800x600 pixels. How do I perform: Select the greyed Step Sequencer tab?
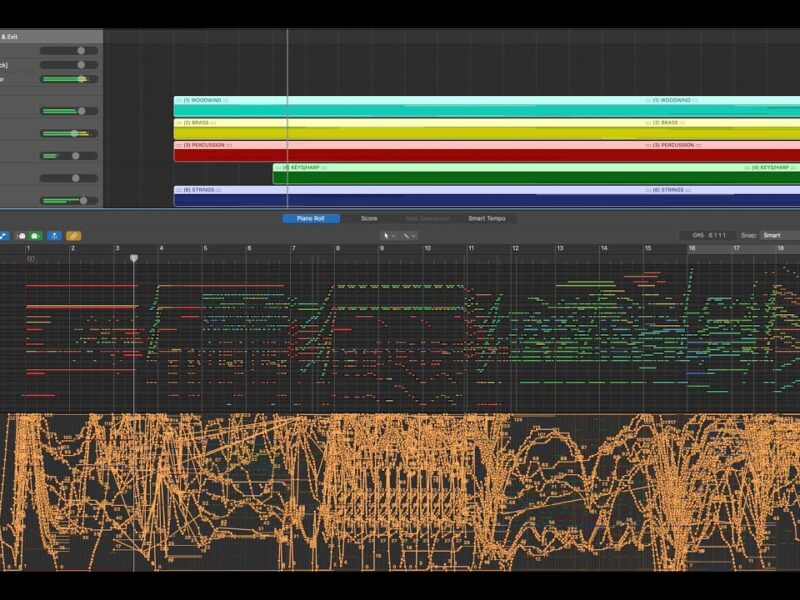coord(428,218)
